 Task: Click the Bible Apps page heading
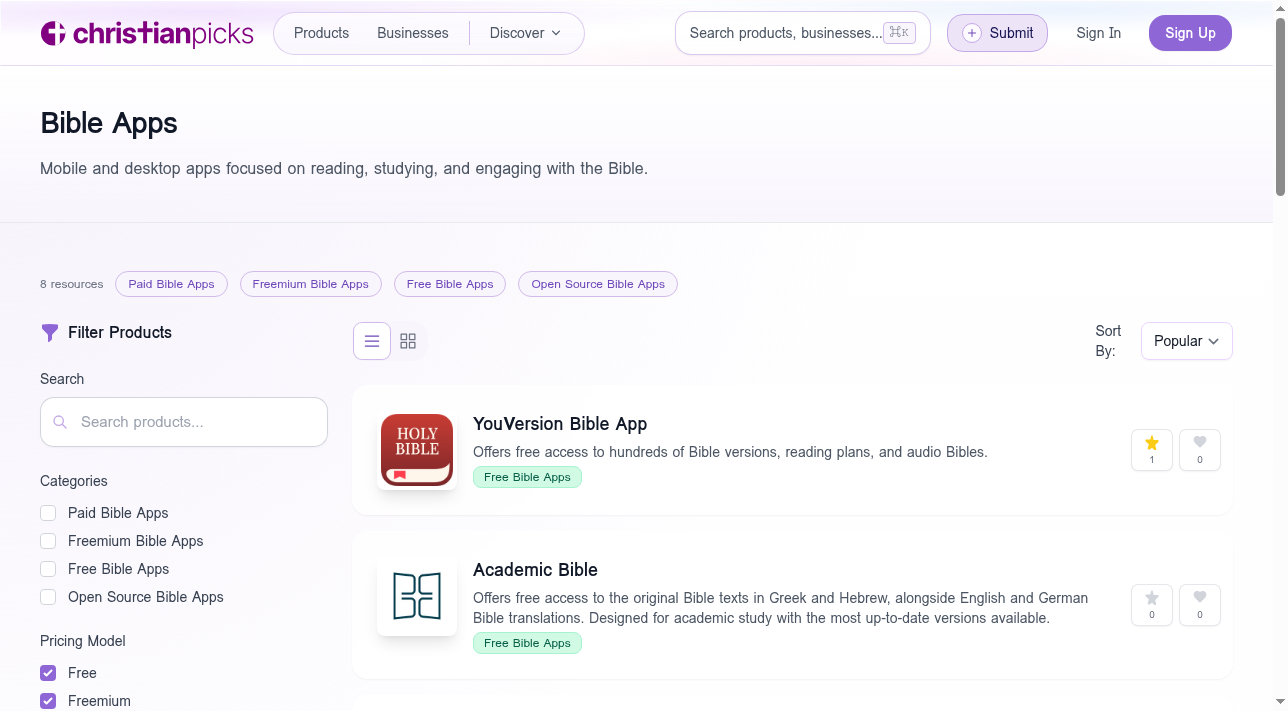(109, 123)
